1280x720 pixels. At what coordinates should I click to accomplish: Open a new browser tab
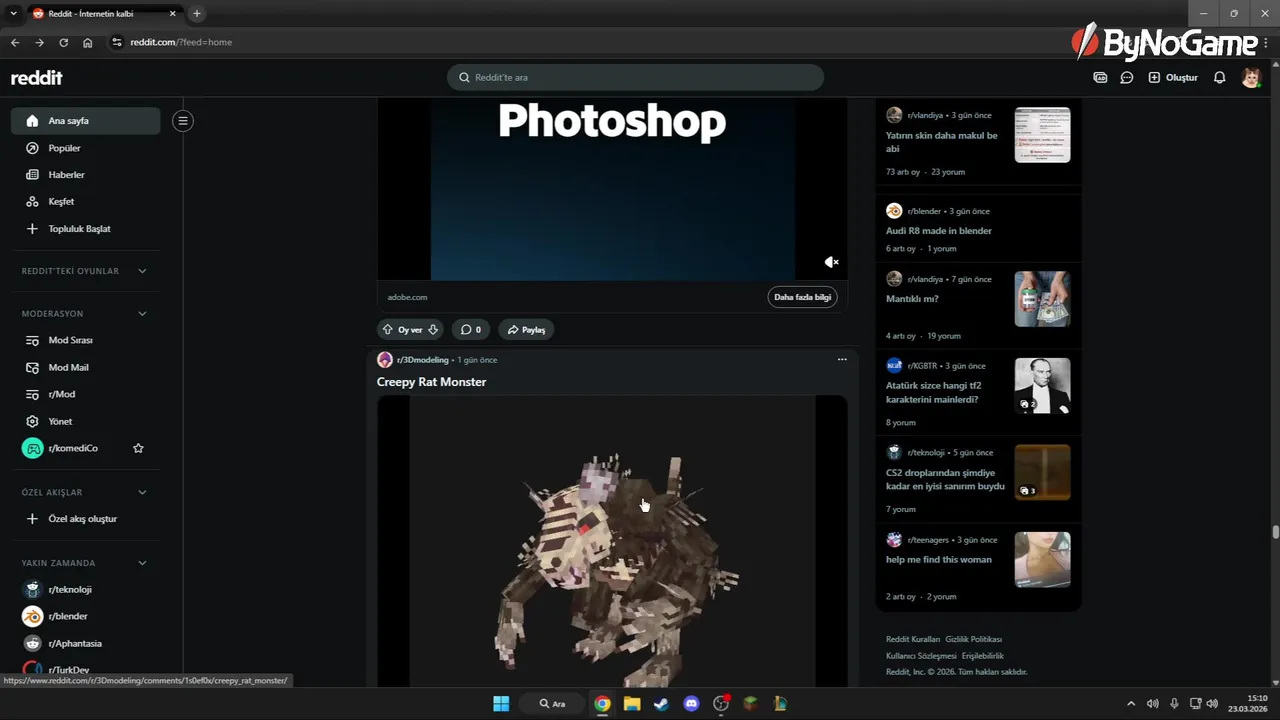point(197,14)
